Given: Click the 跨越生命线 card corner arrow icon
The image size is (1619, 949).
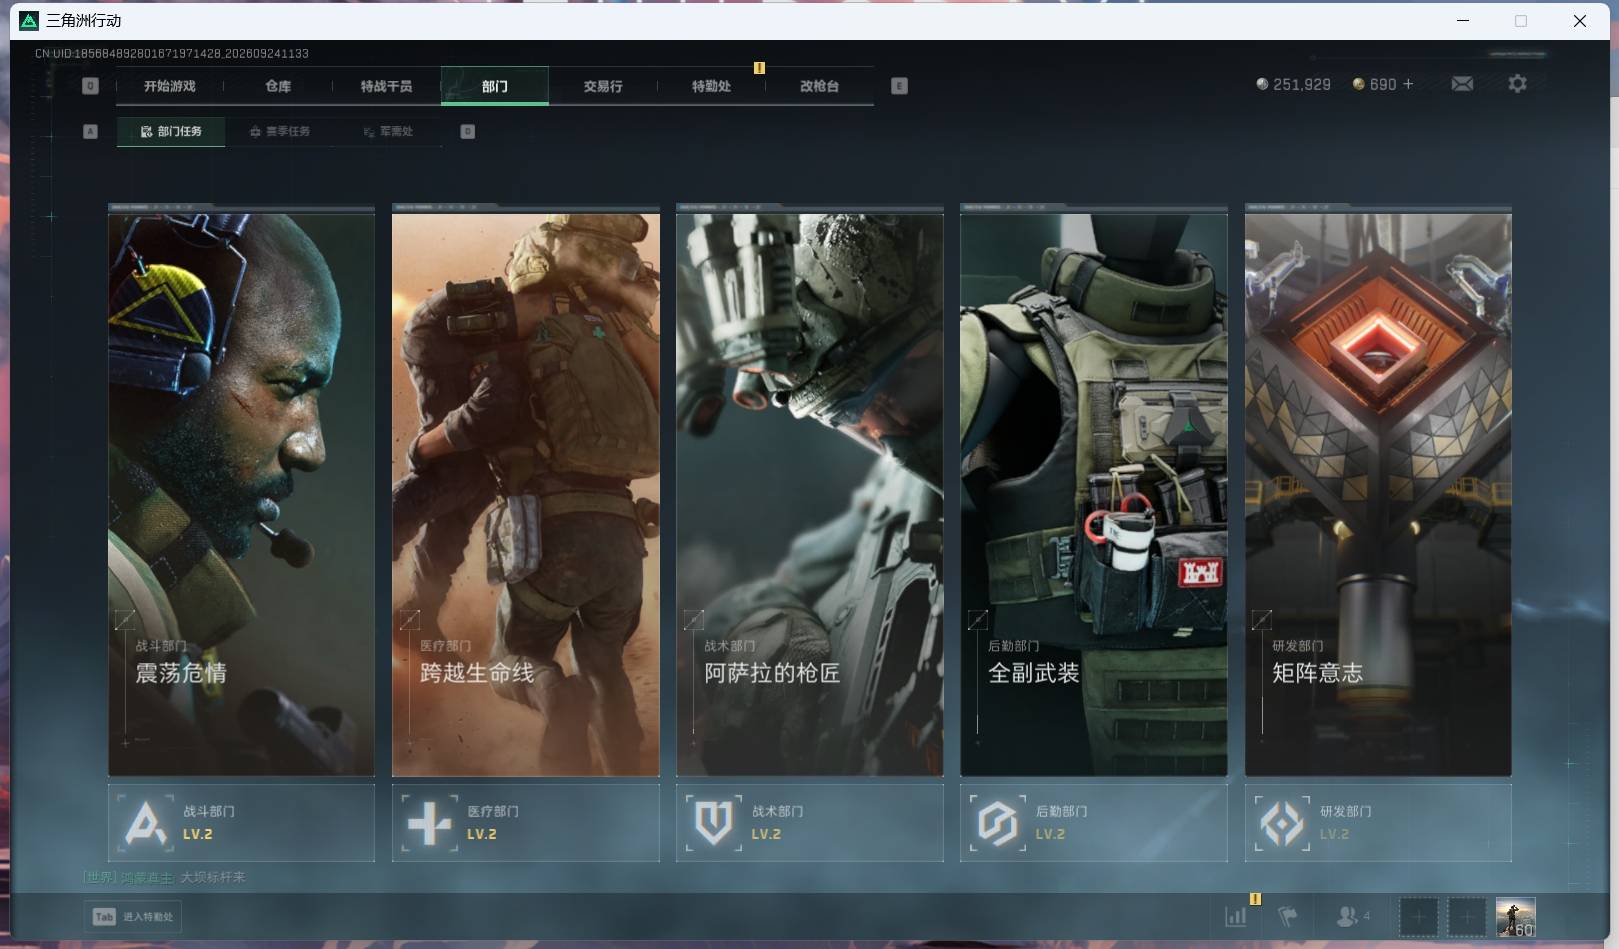Looking at the screenshot, I should tap(409, 620).
